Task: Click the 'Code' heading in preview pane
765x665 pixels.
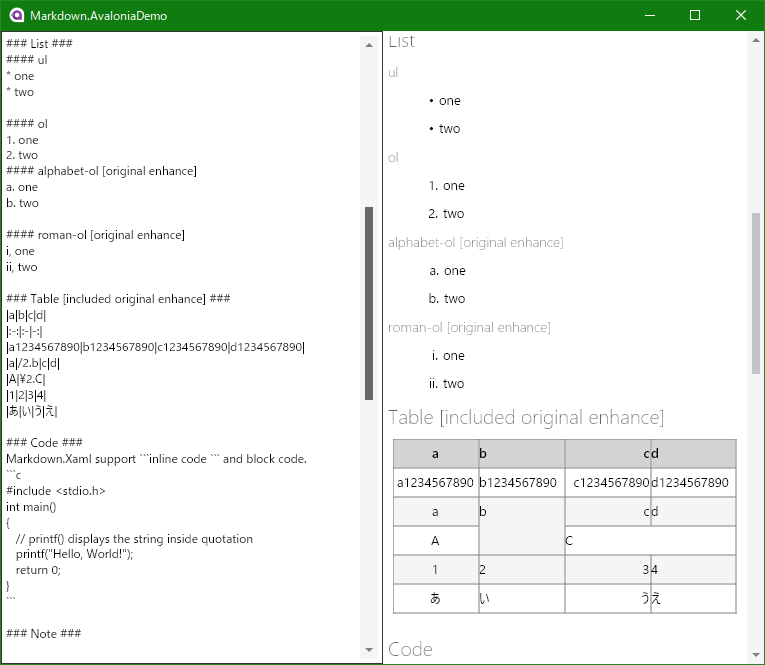Action: click(x=410, y=649)
